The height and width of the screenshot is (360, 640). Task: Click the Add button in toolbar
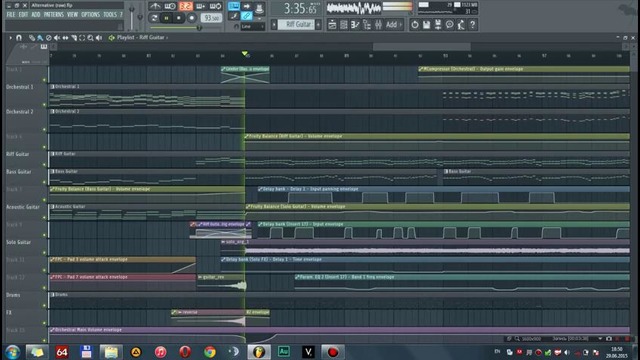tap(393, 25)
